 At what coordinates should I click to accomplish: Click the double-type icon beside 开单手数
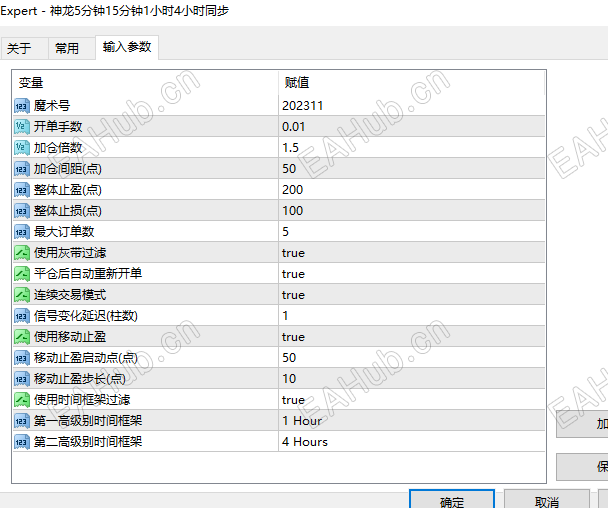coord(22,127)
